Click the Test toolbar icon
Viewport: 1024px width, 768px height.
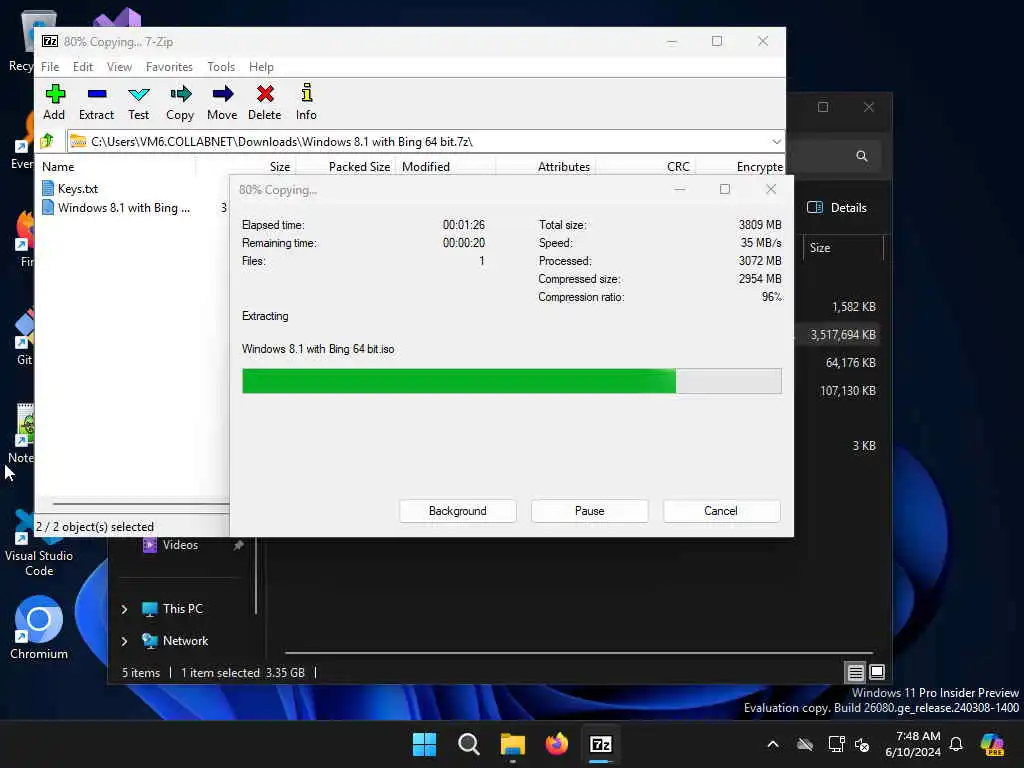tap(138, 102)
